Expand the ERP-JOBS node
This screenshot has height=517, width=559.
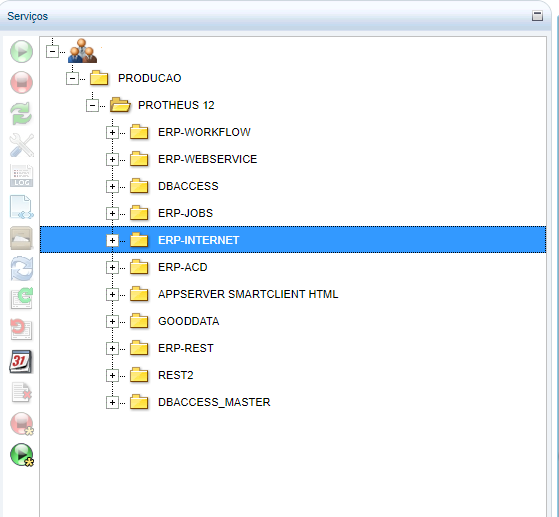112,214
